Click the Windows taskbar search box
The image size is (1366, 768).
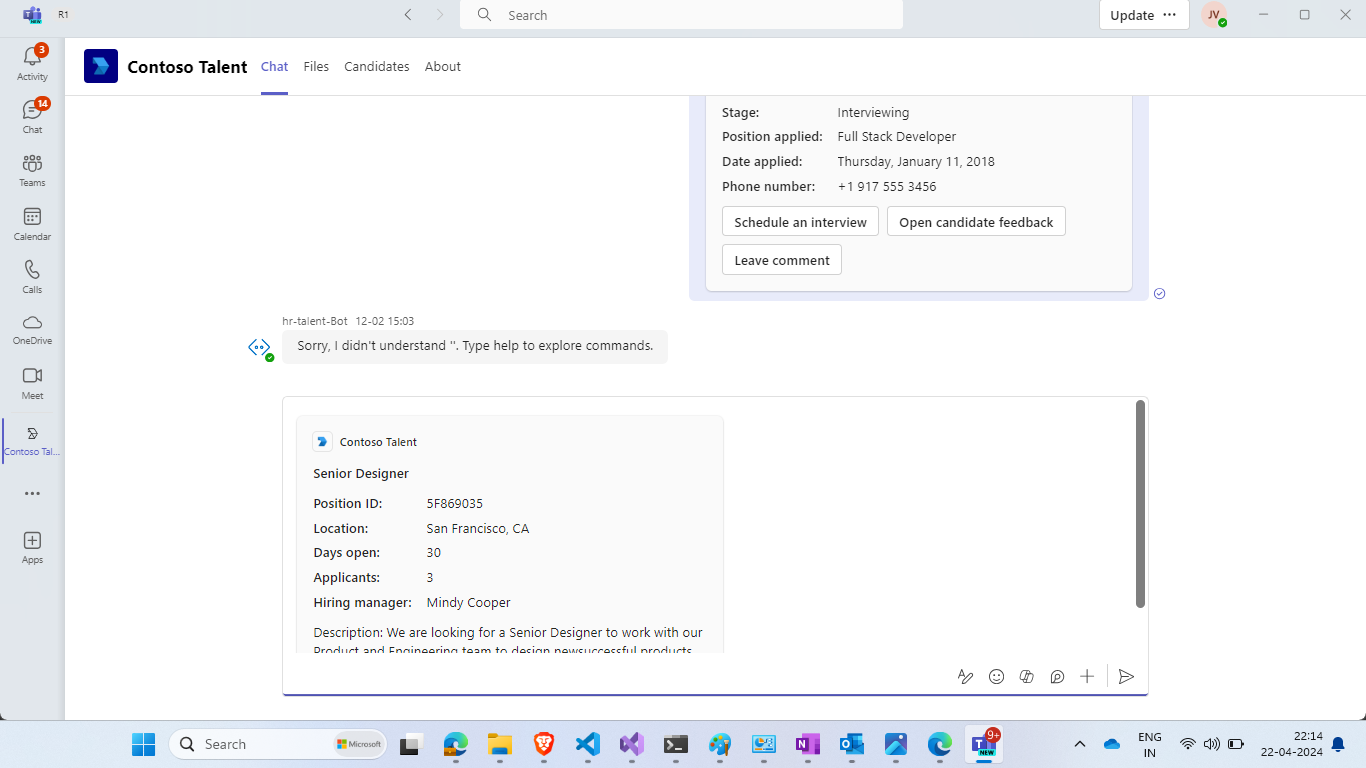pyautogui.click(x=278, y=744)
